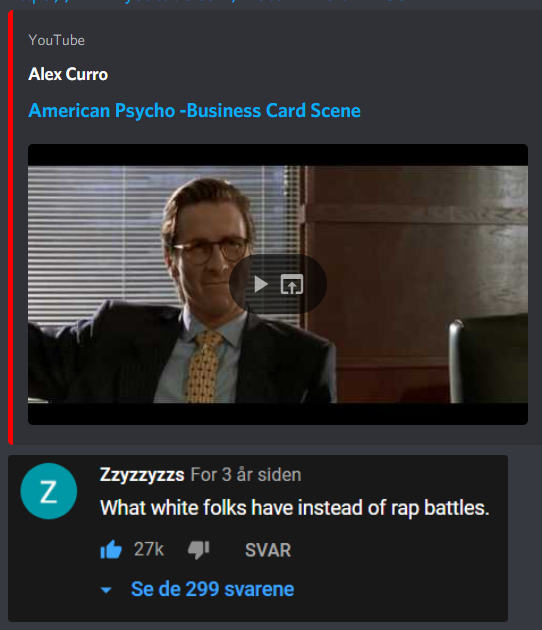Image resolution: width=542 pixels, height=630 pixels.
Task: Like the comment with thumbs up icon
Action: [111, 549]
